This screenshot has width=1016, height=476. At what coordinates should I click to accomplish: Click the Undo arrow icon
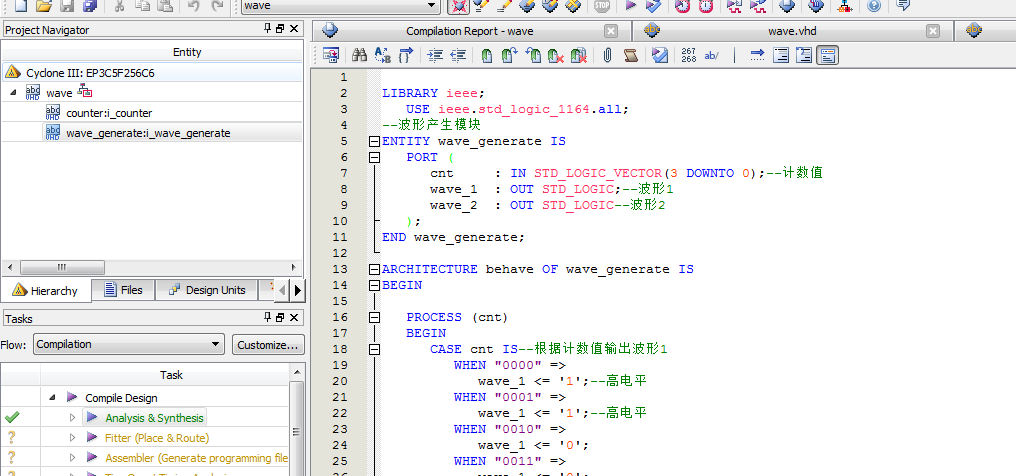point(194,6)
